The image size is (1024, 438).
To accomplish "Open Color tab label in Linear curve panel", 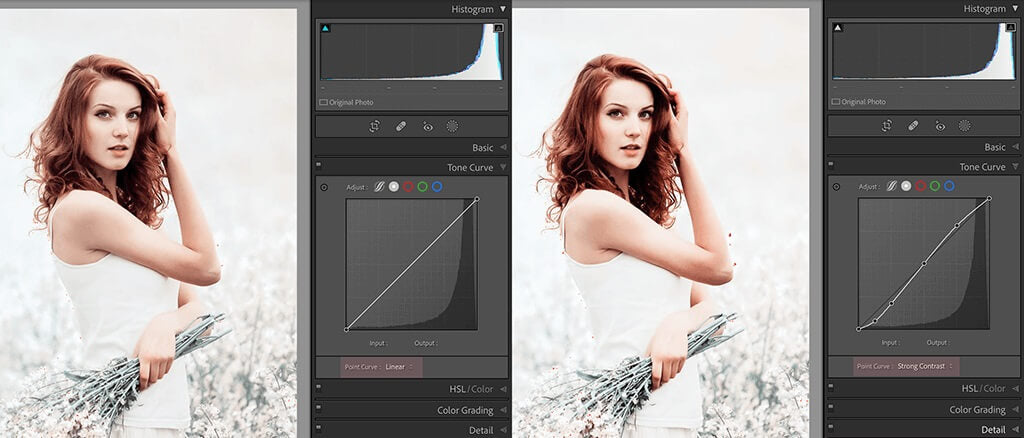I will pyautogui.click(x=483, y=389).
